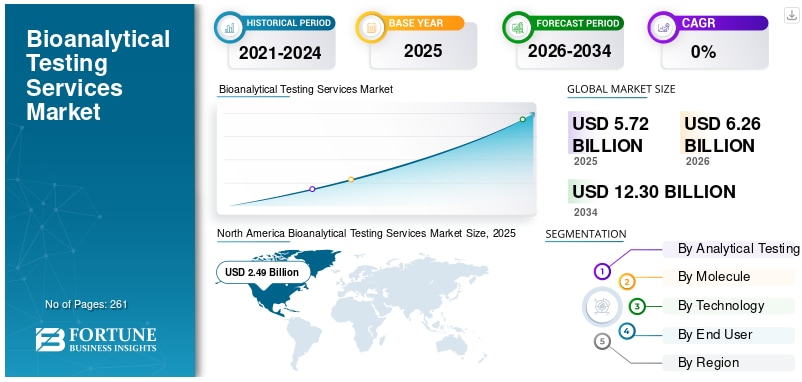
Task: Click segmentation number 4 circle
Action: [627, 331]
